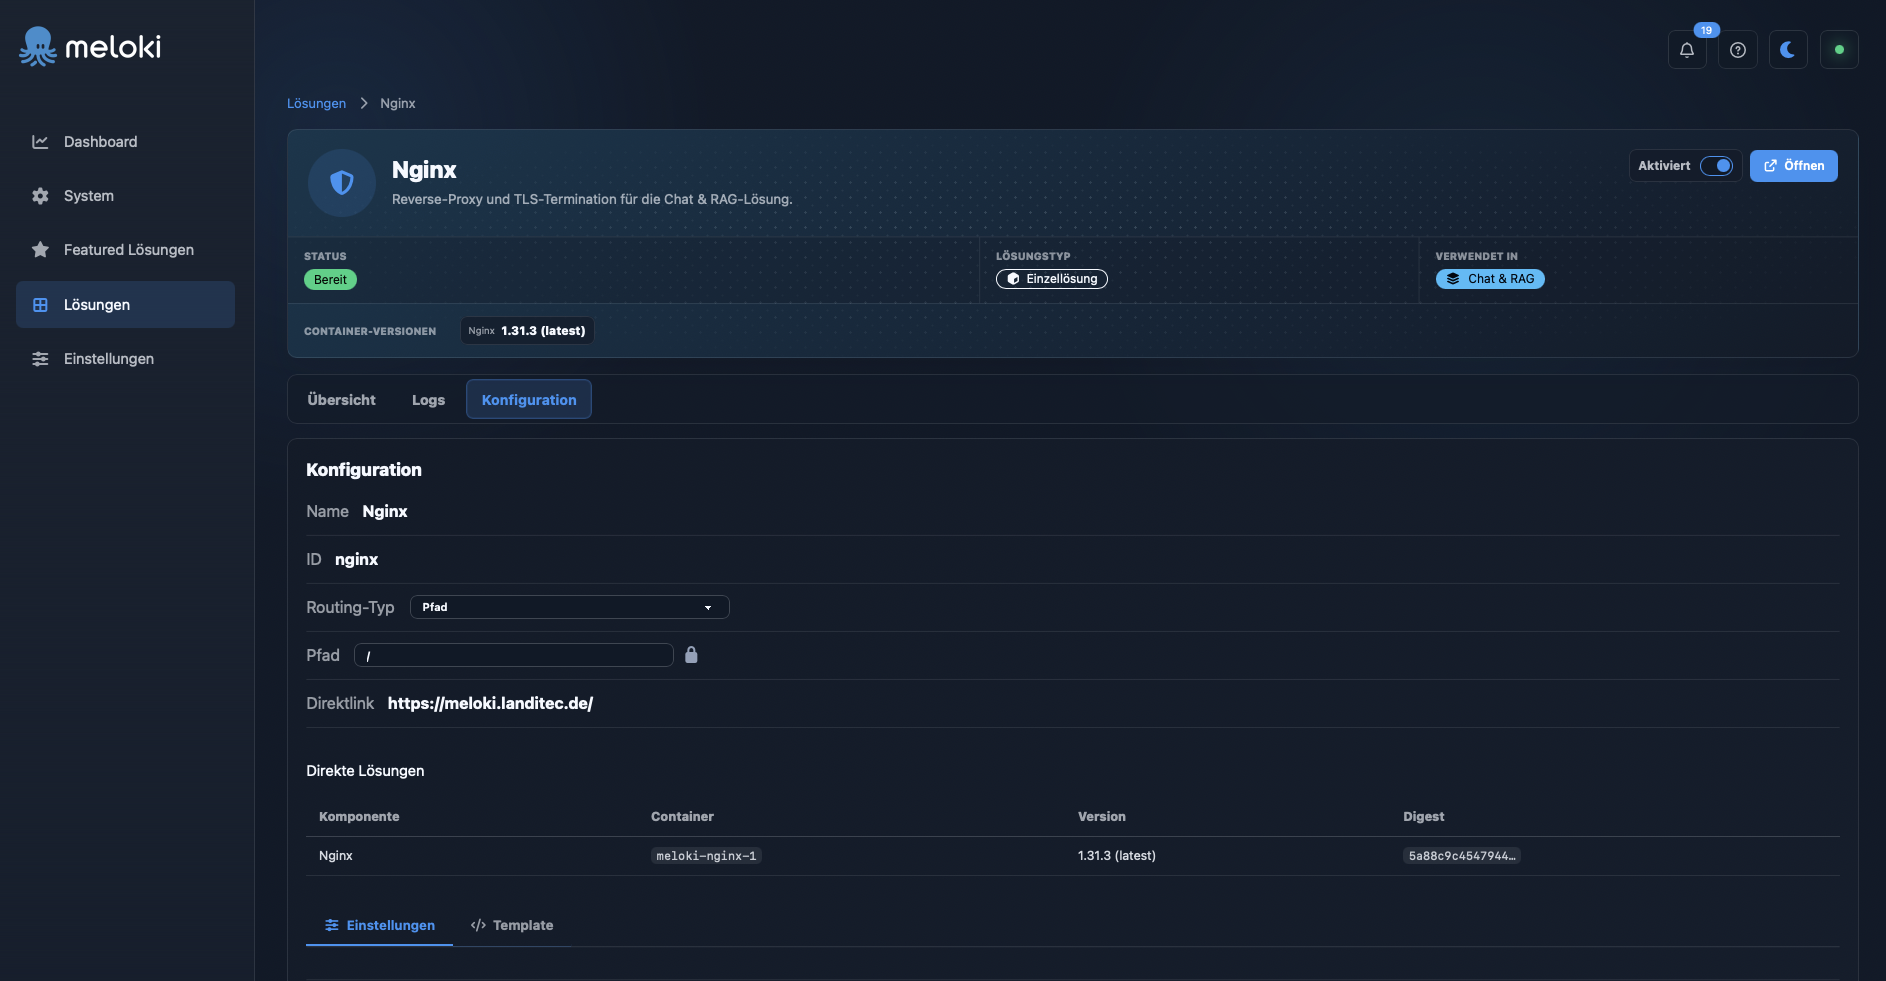Click the Lösungen grid icon
The width and height of the screenshot is (1886, 981).
point(40,305)
